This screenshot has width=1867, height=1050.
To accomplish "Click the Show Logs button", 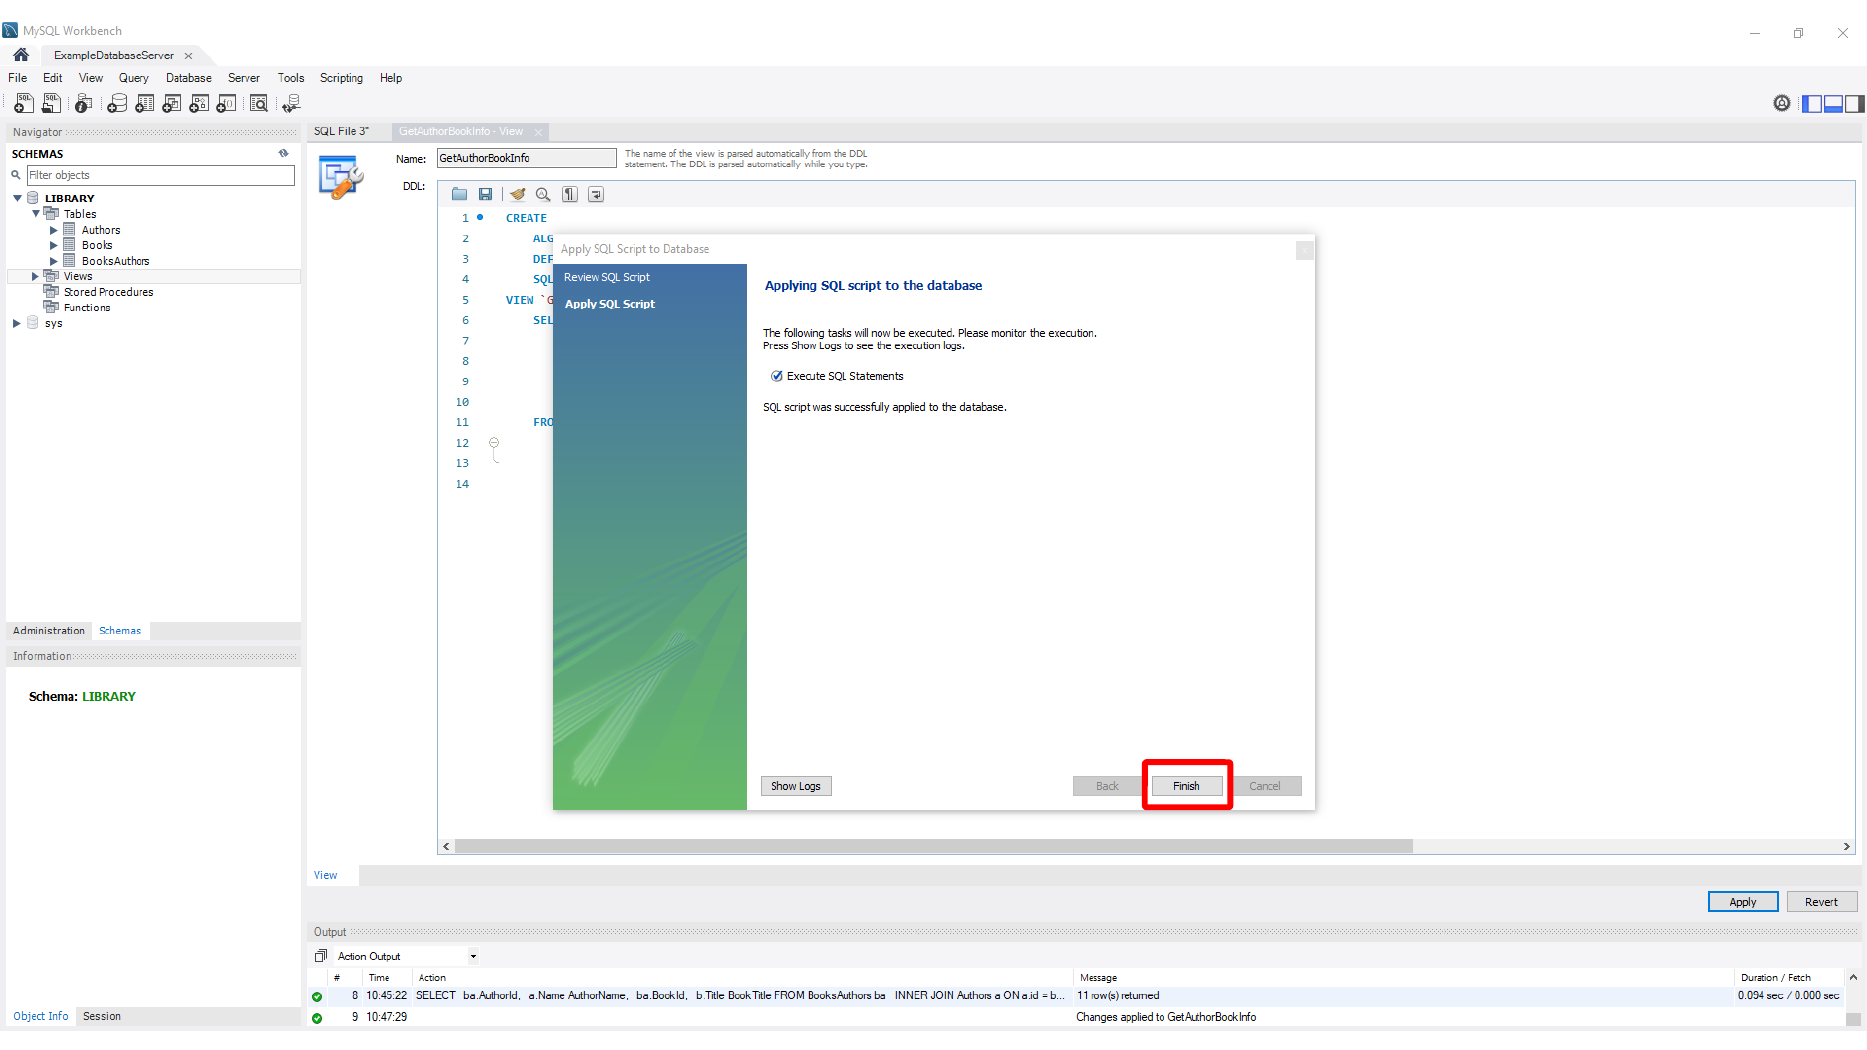I will pyautogui.click(x=796, y=786).
